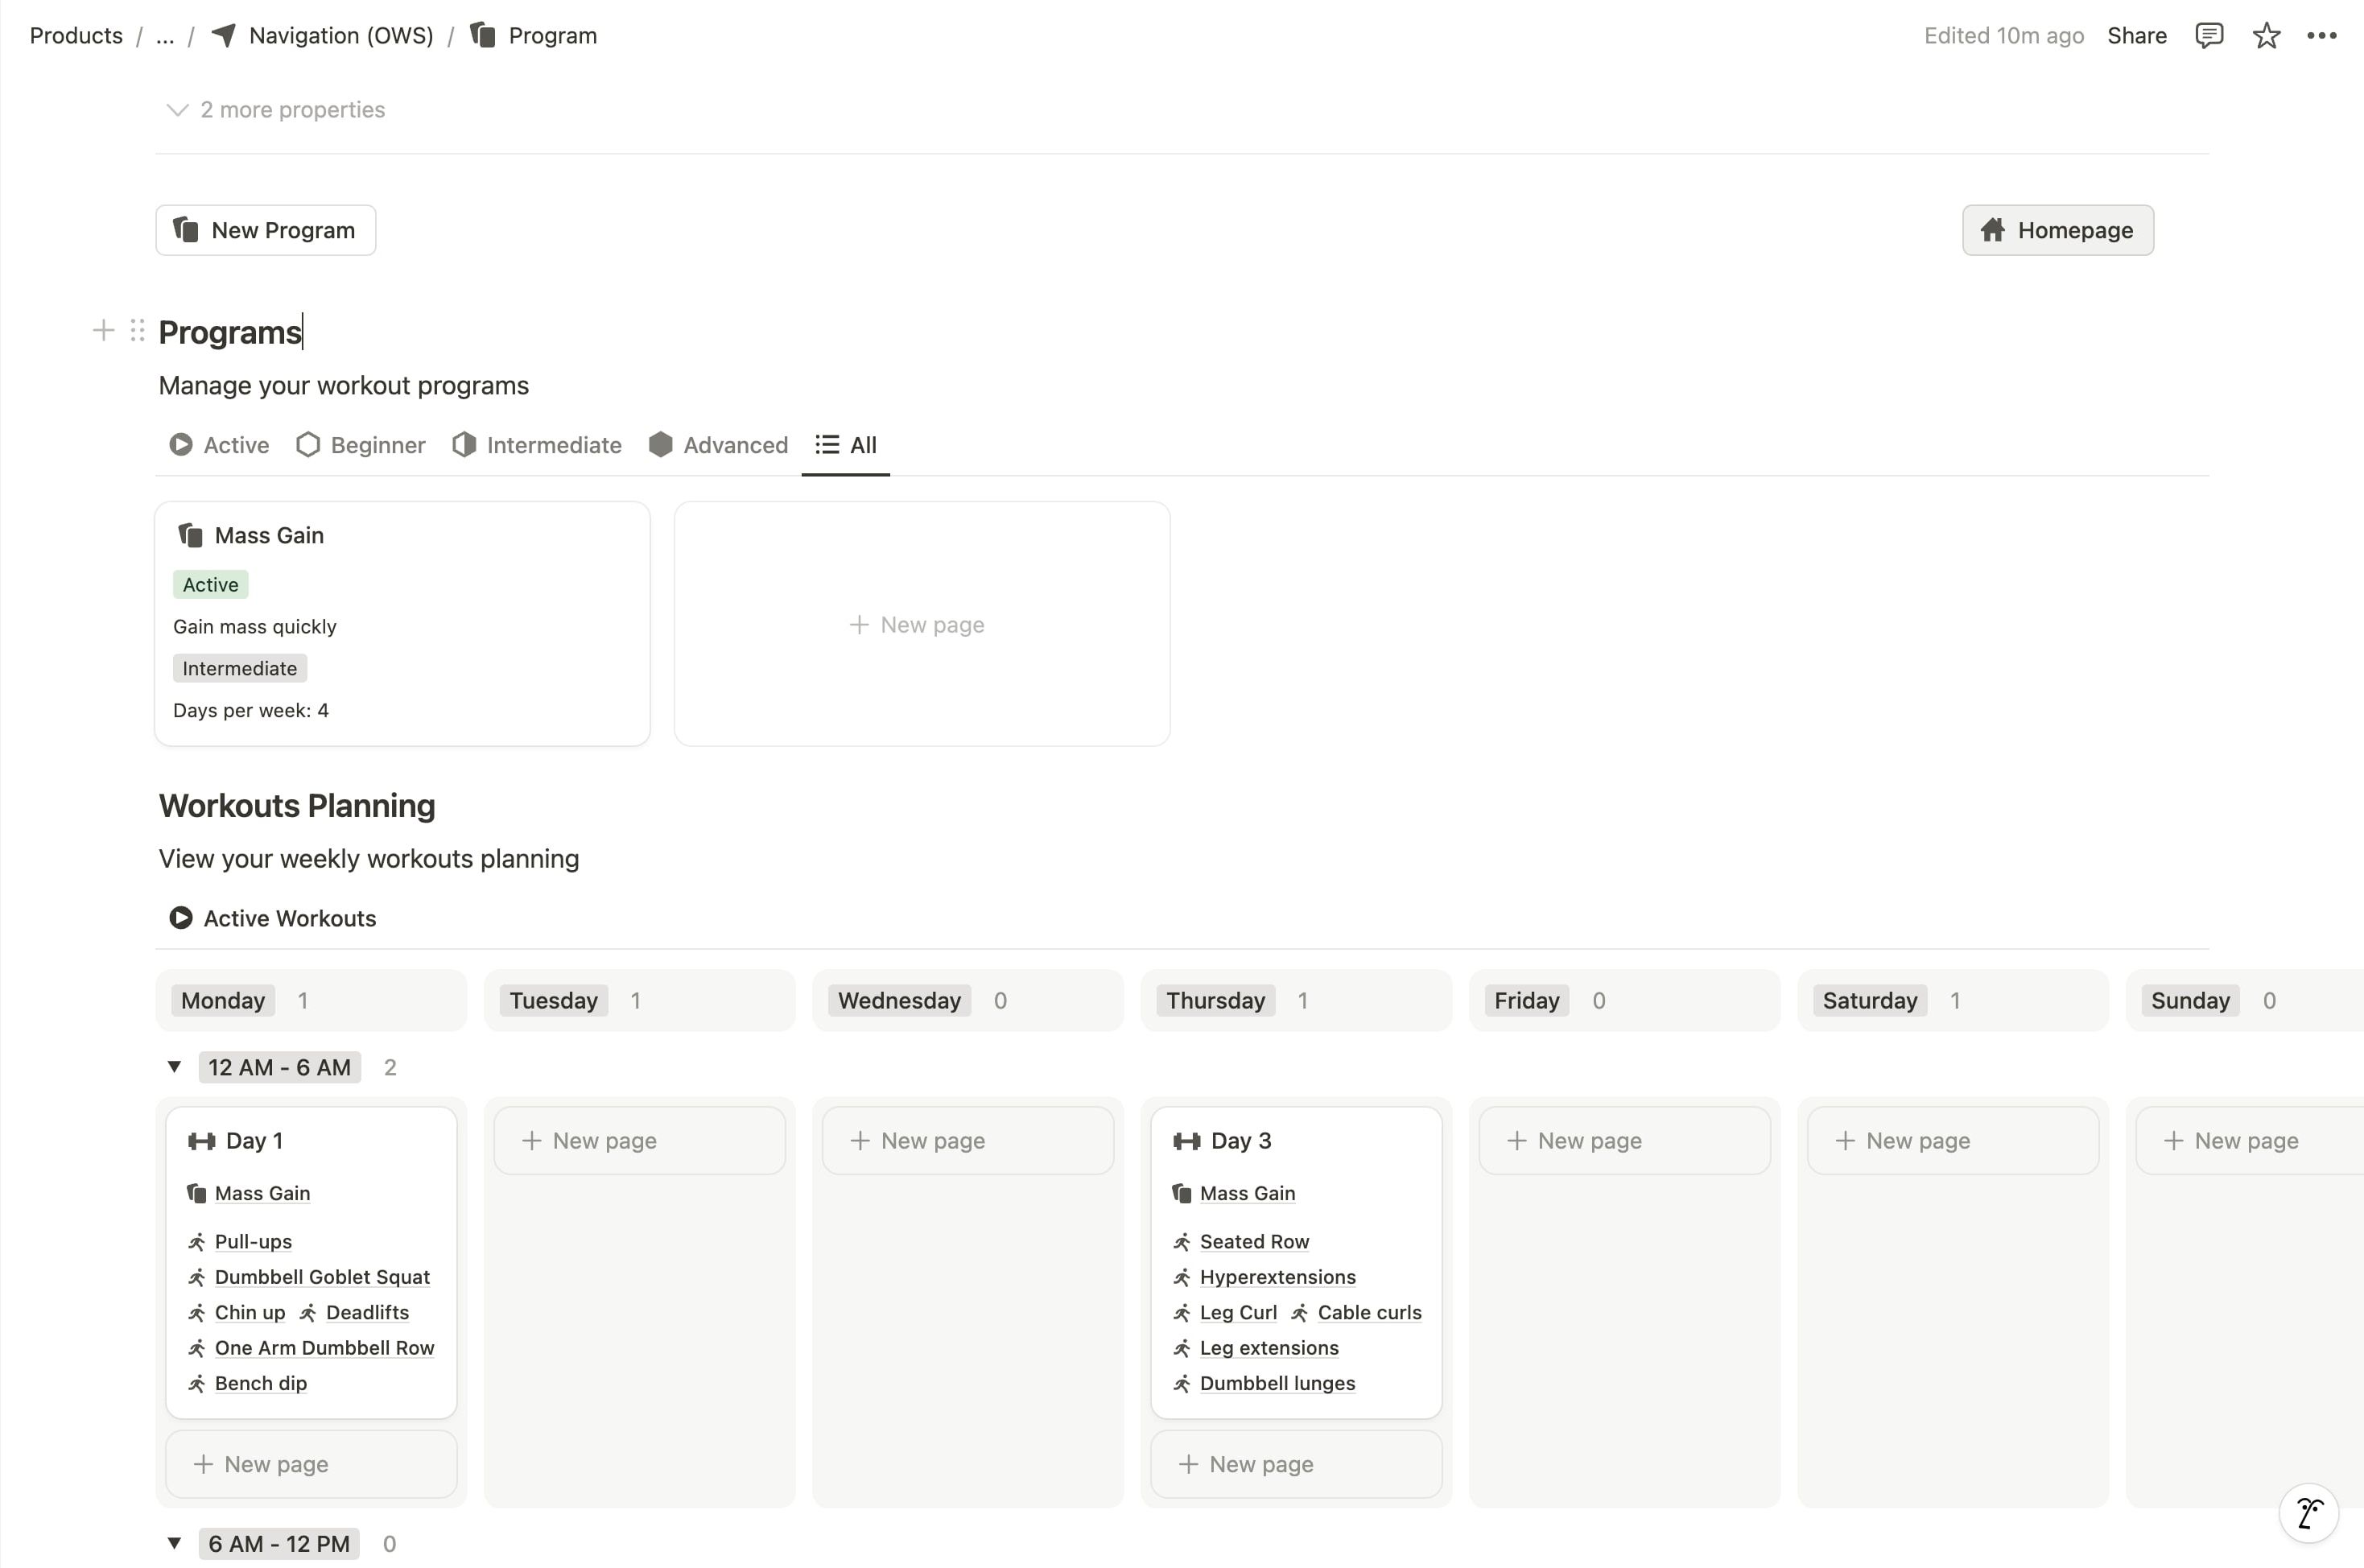Add new page under Tuesday column
Viewport: 2364px width, 1568px height.
point(640,1141)
